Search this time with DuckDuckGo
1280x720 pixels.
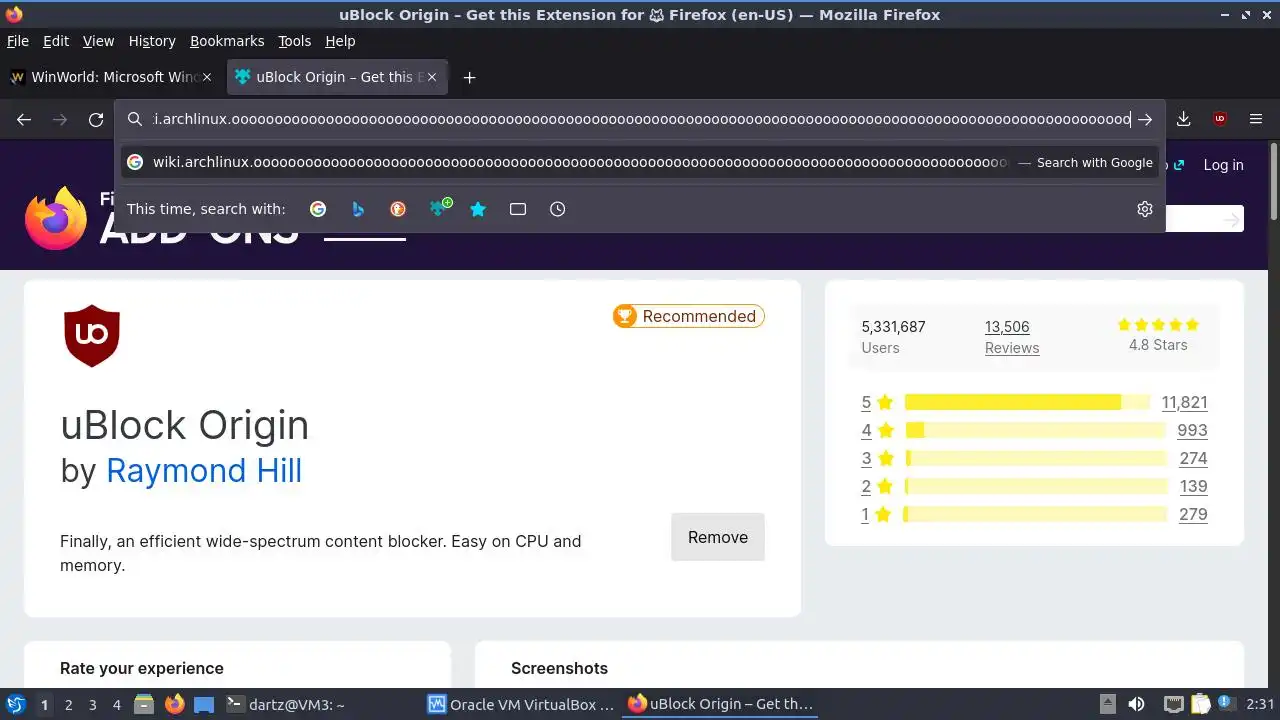398,209
